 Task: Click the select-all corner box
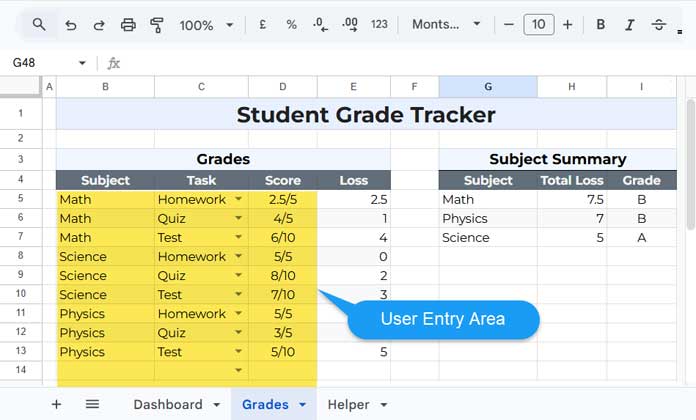(x=20, y=86)
